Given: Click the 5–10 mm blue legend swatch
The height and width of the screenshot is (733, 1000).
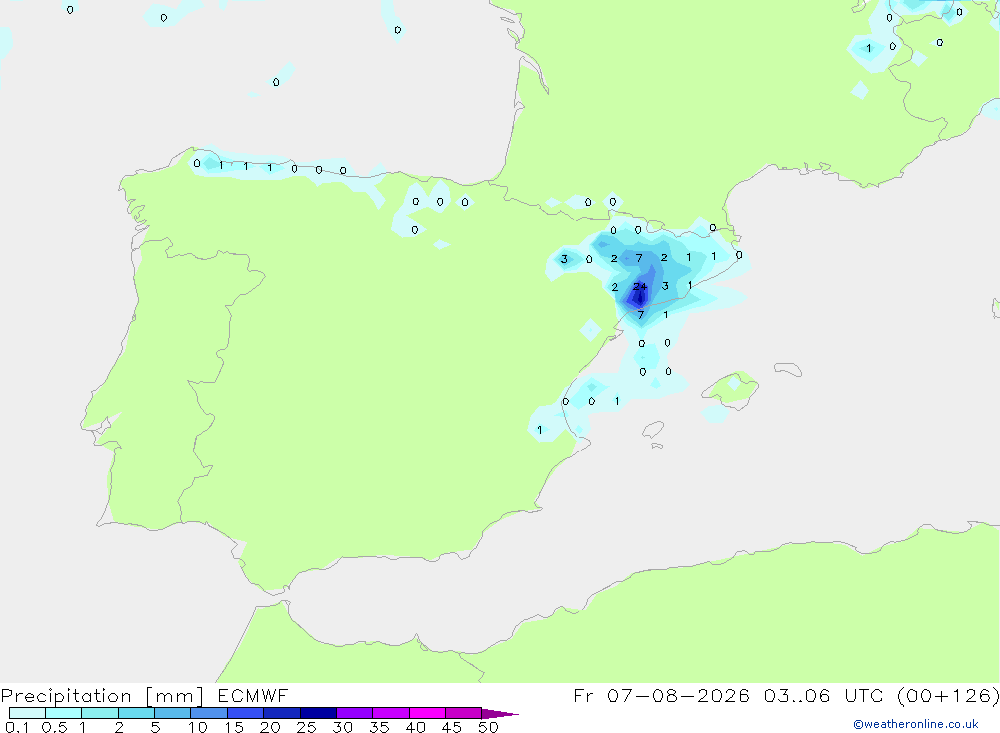Looking at the screenshot, I should pyautogui.click(x=173, y=713).
